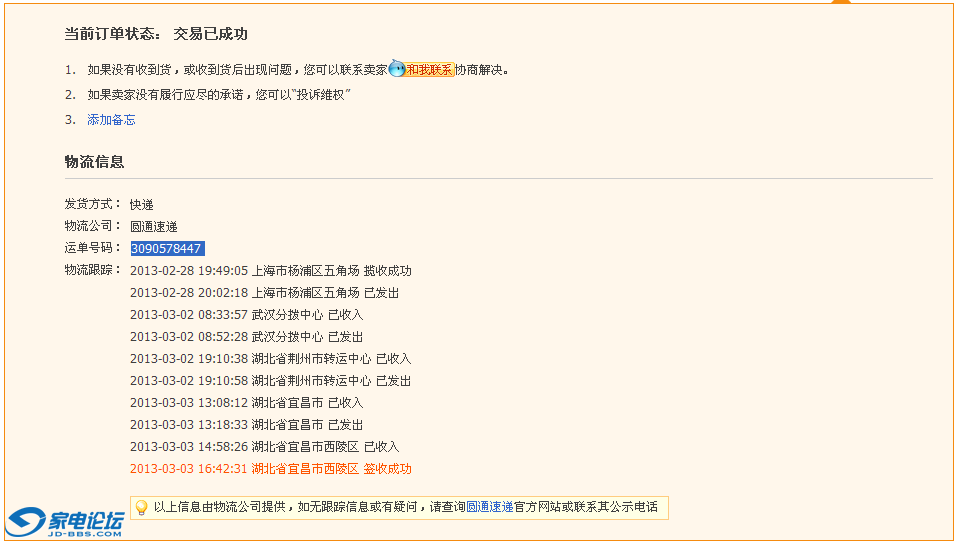Click the 物流跟踪 label
Viewport: 959px width, 543px height.
click(x=92, y=270)
